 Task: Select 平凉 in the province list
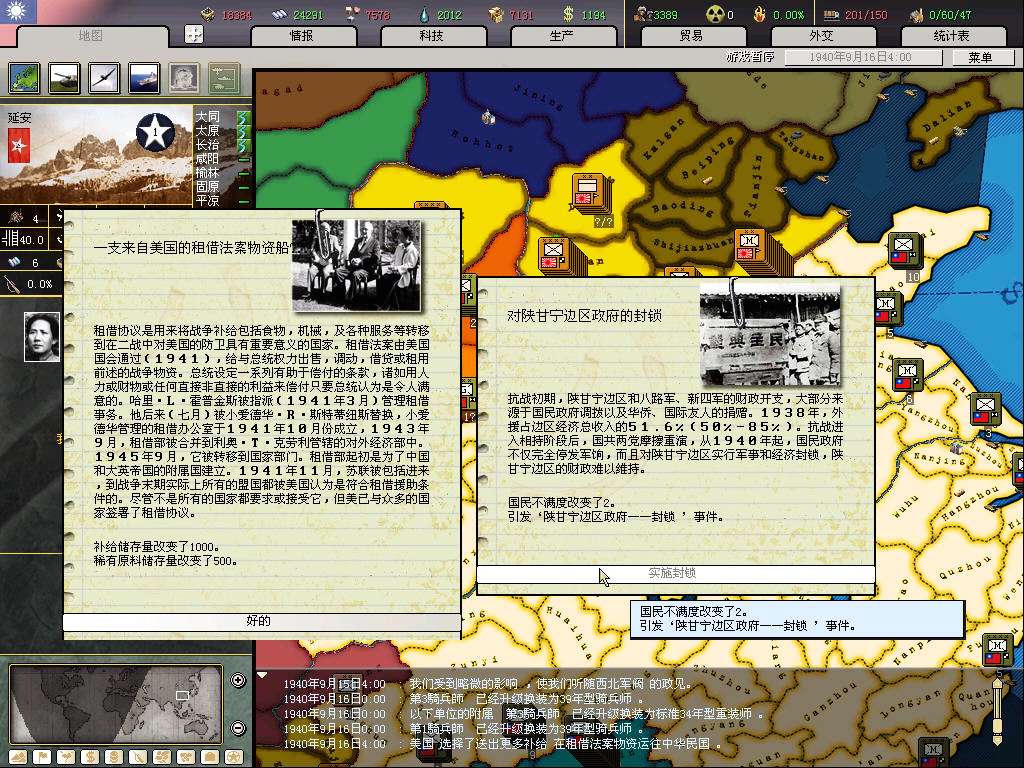pos(208,201)
